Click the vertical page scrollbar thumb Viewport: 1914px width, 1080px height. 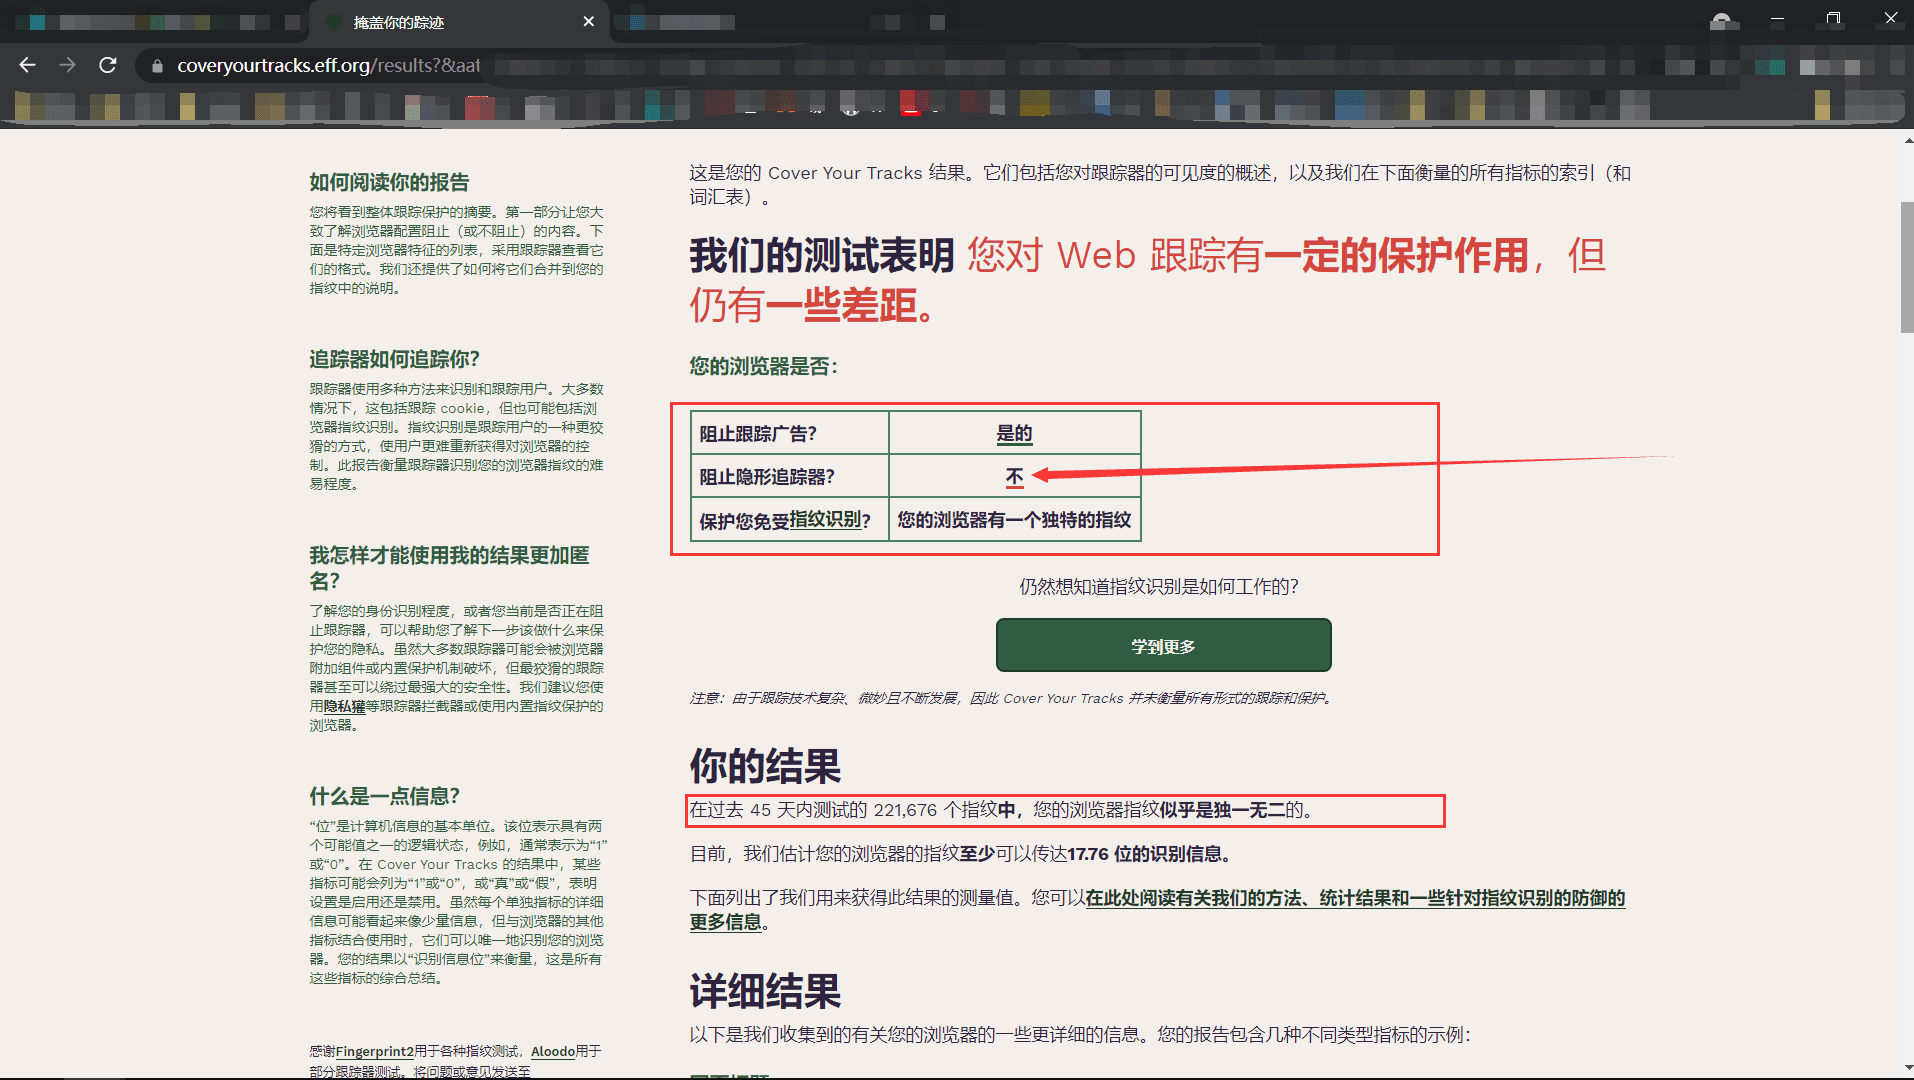[x=1907, y=266]
